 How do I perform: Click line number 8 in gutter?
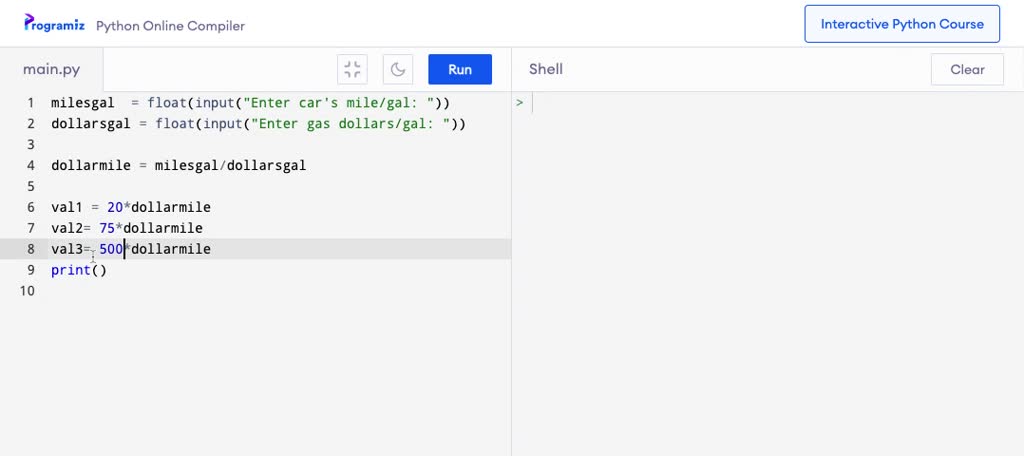tap(31, 249)
